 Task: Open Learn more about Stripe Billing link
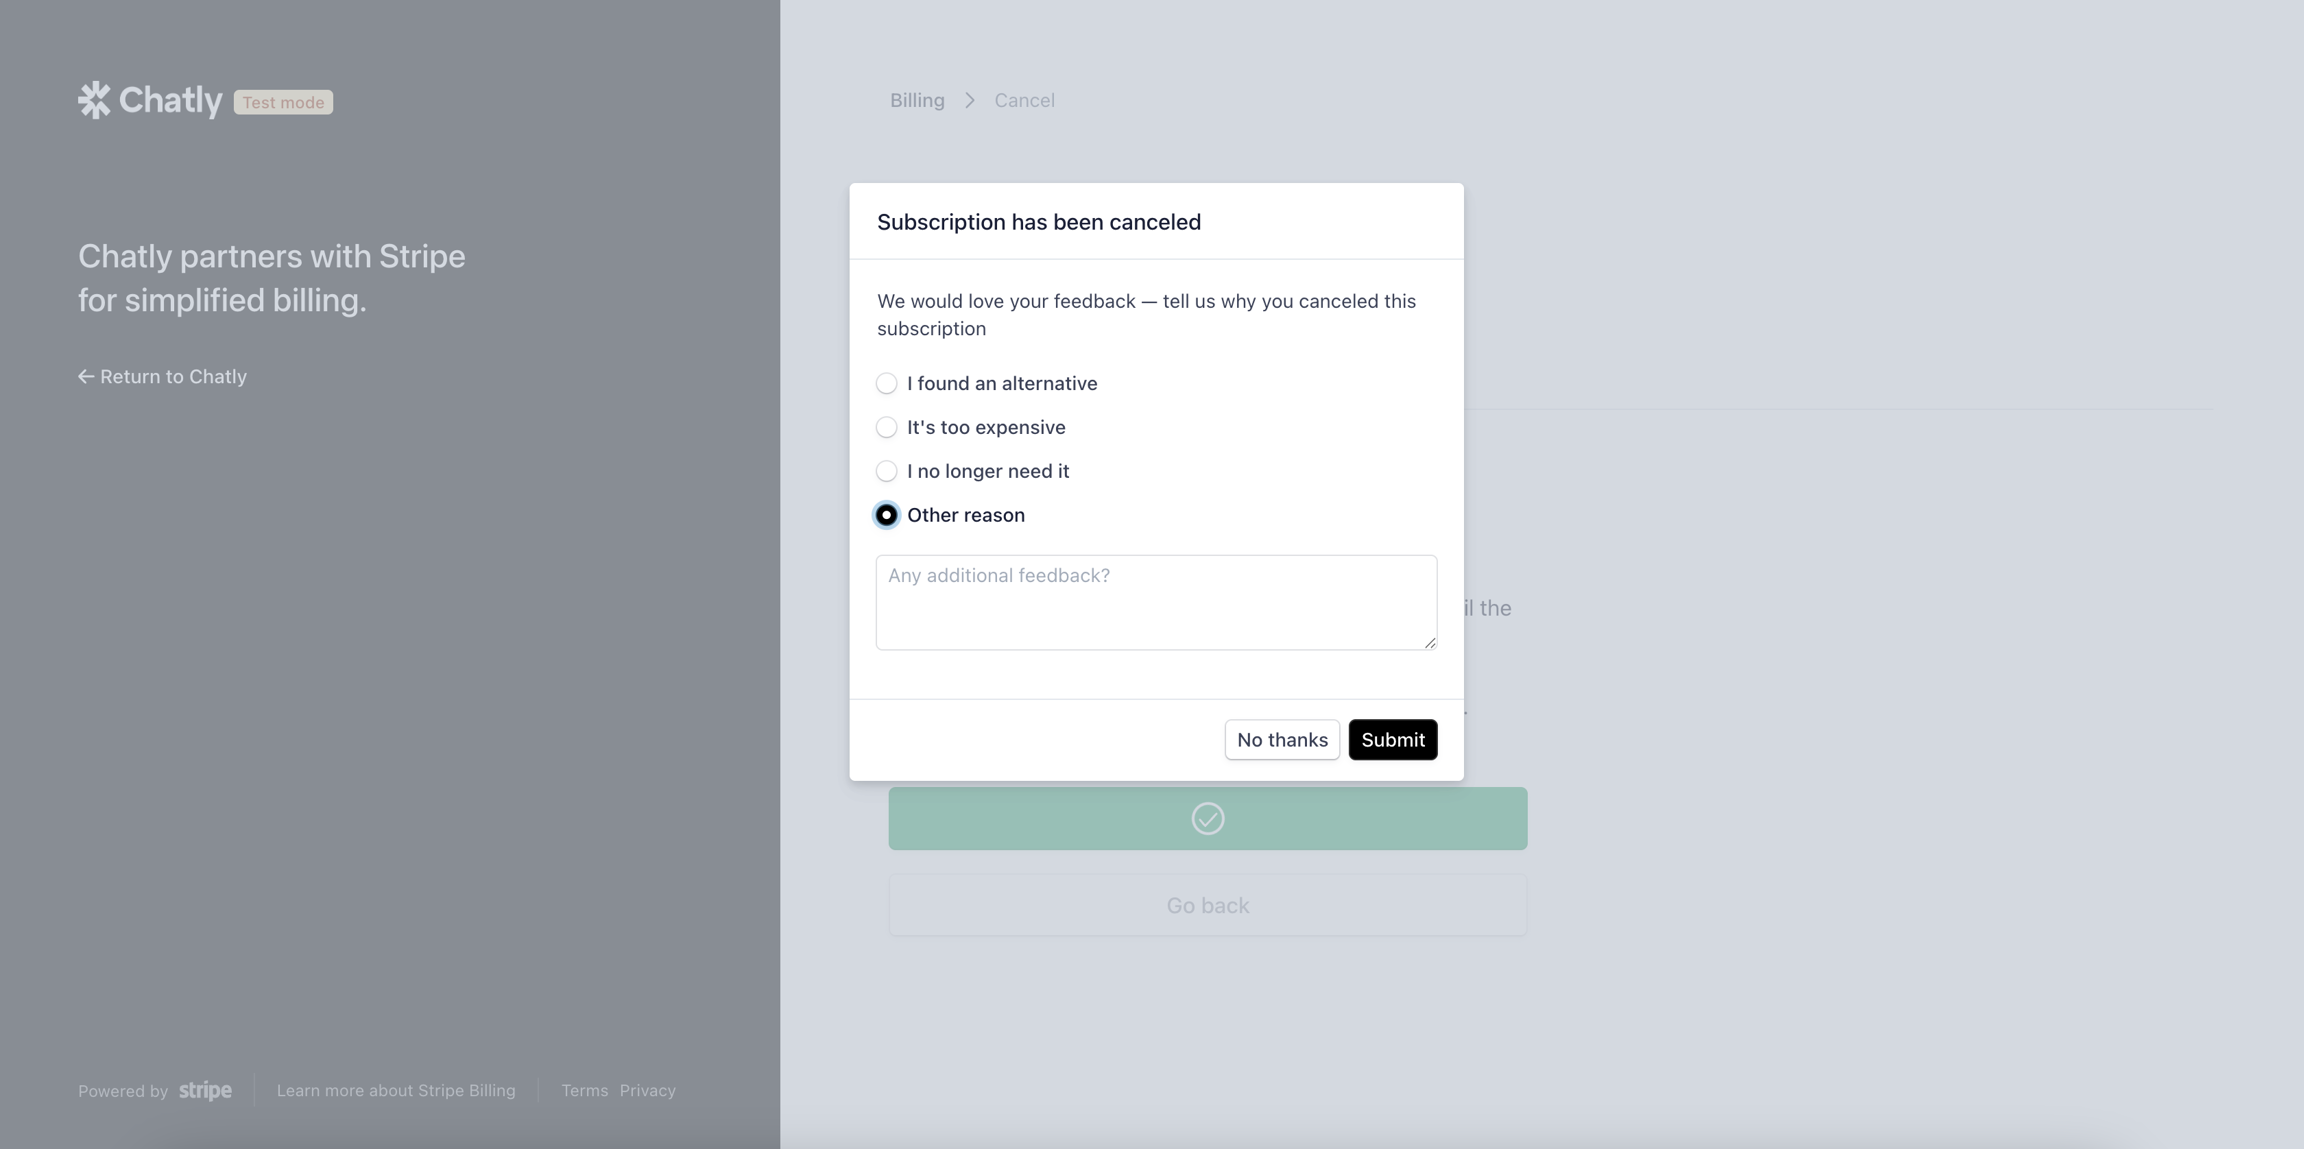pos(396,1091)
